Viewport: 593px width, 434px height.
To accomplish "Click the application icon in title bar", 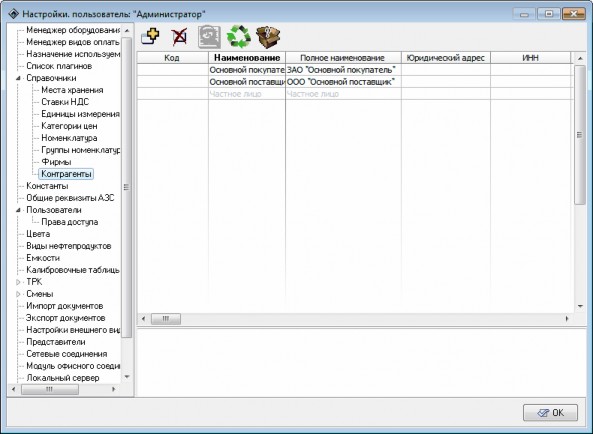I will coord(14,14).
